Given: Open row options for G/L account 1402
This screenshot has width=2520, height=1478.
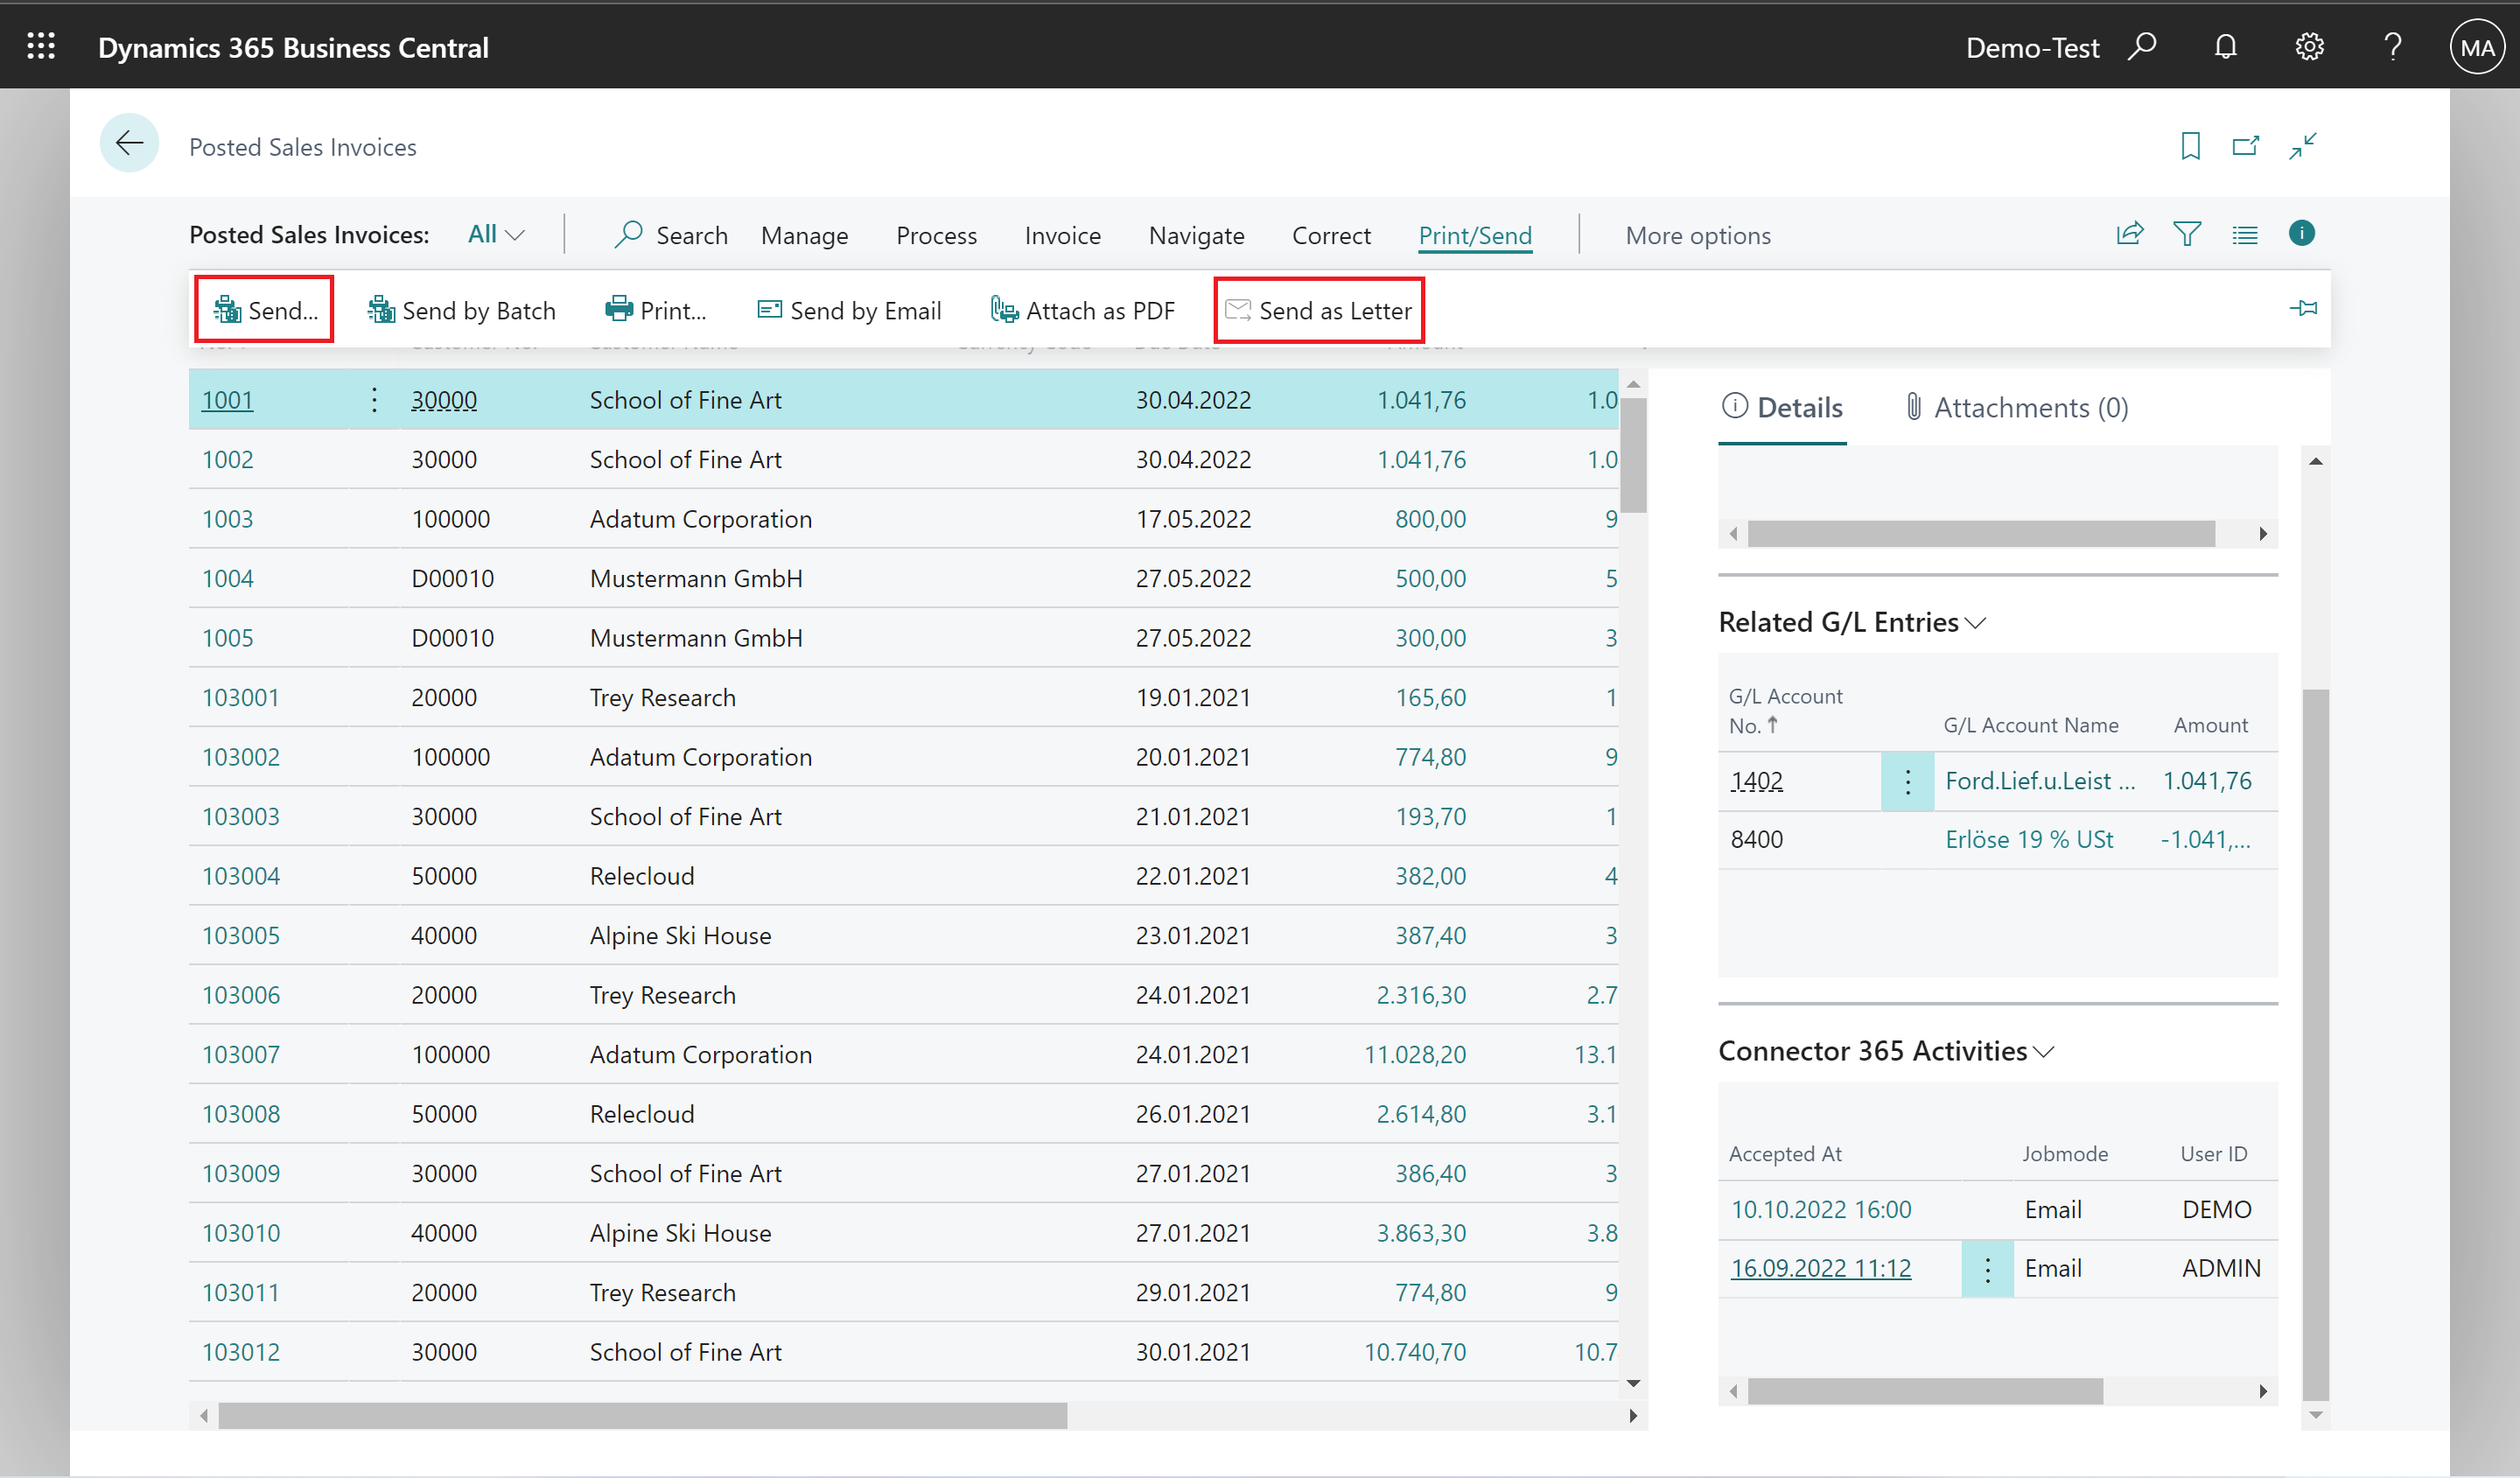Looking at the screenshot, I should (x=1907, y=781).
